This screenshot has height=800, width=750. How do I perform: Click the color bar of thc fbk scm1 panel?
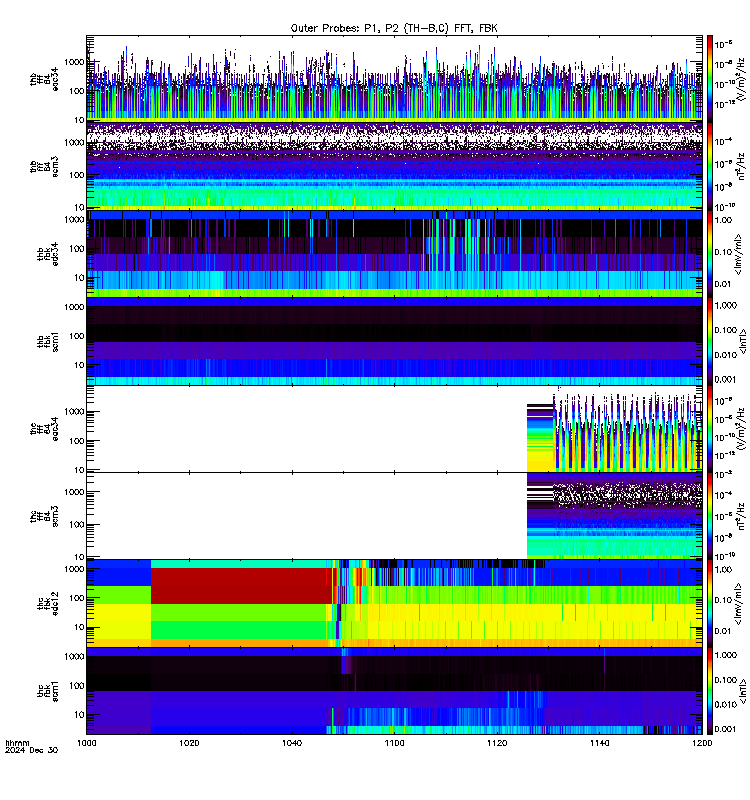(x=710, y=691)
